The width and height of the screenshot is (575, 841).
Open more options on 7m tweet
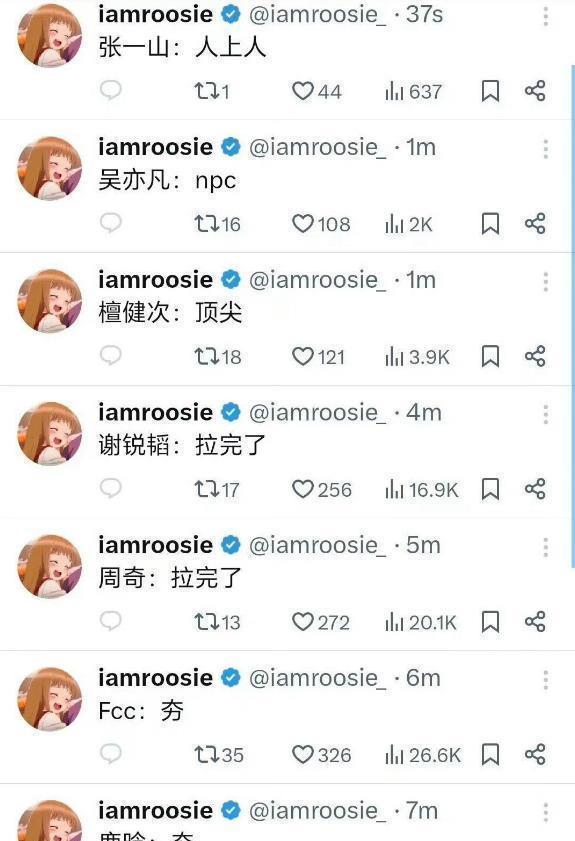coord(545,813)
